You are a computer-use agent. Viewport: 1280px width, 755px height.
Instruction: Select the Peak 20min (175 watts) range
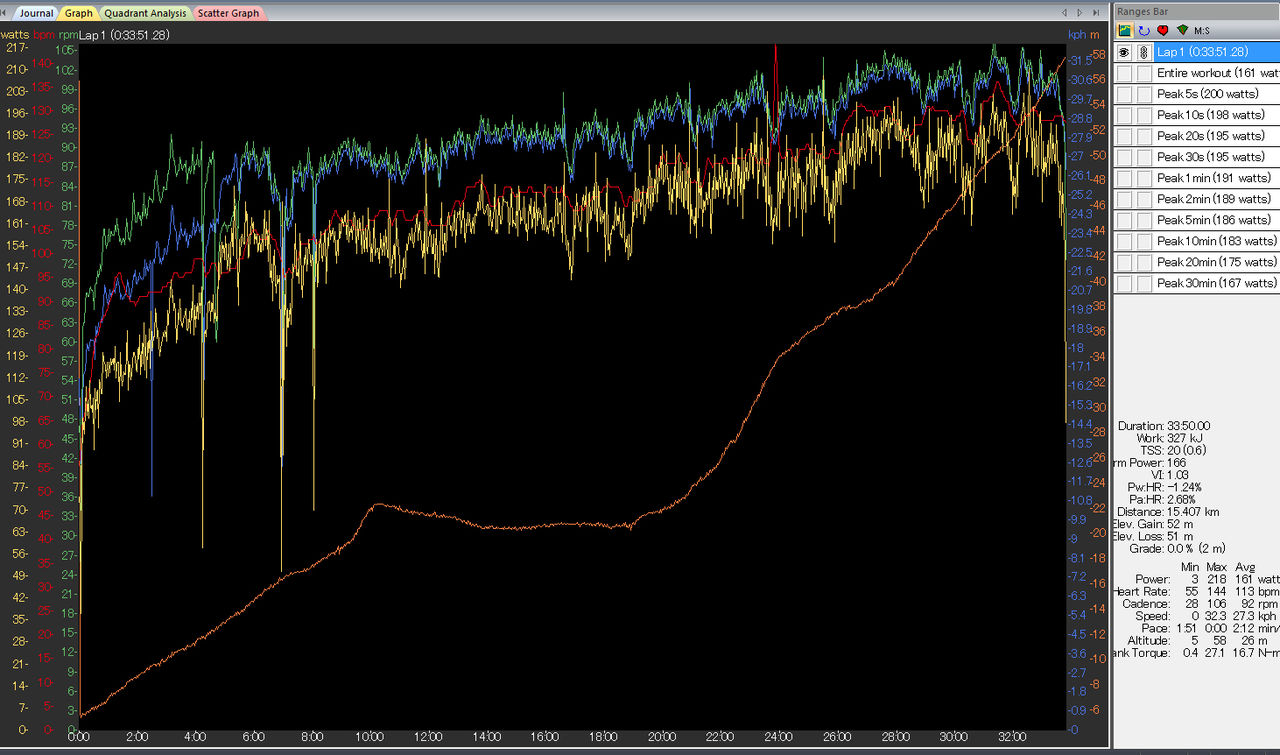pyautogui.click(x=1217, y=262)
